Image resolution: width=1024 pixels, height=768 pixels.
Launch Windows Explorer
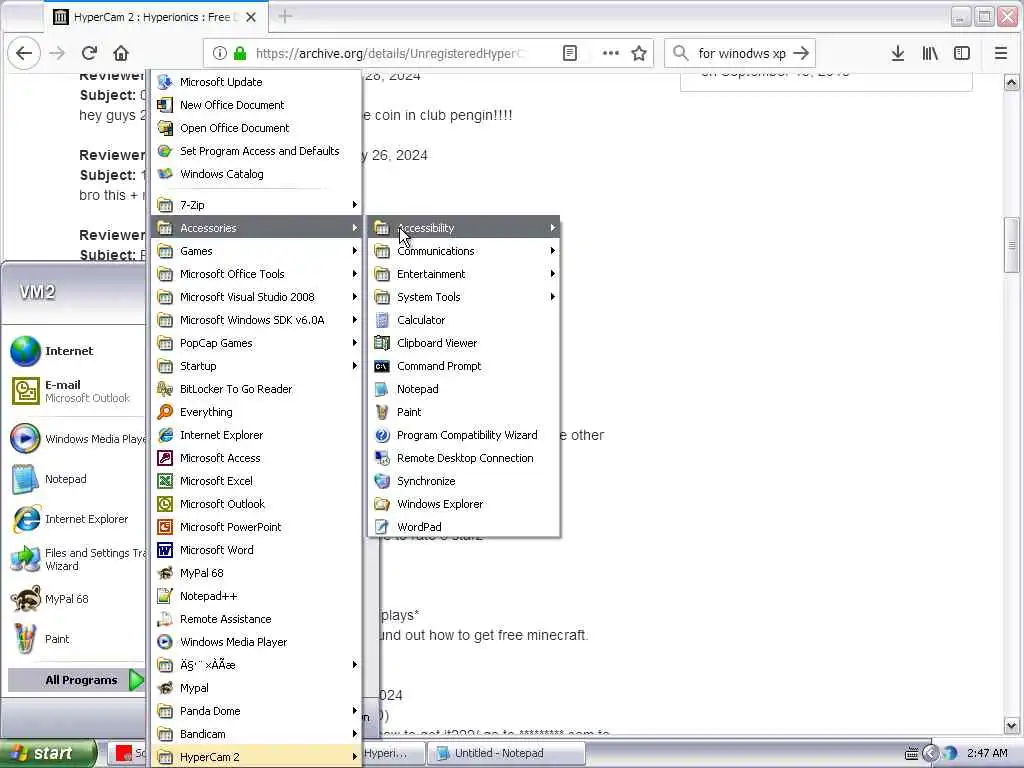click(464, 504)
